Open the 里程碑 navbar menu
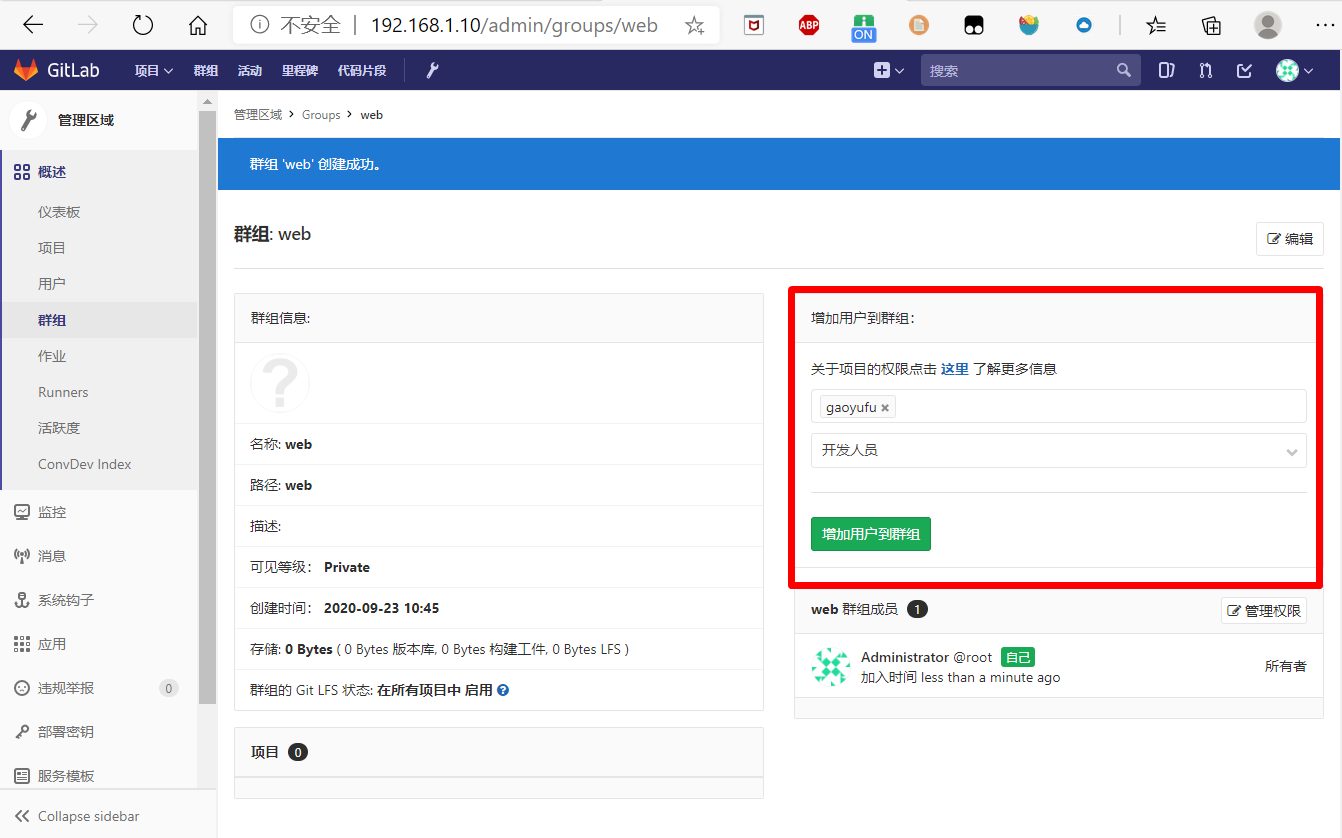The image size is (1342, 838). point(300,70)
